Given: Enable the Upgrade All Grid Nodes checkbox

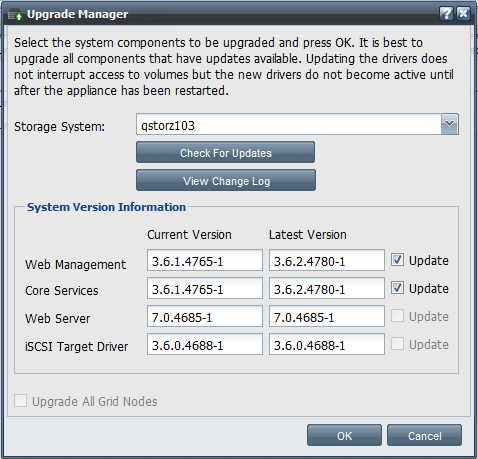Looking at the screenshot, I should [20, 401].
